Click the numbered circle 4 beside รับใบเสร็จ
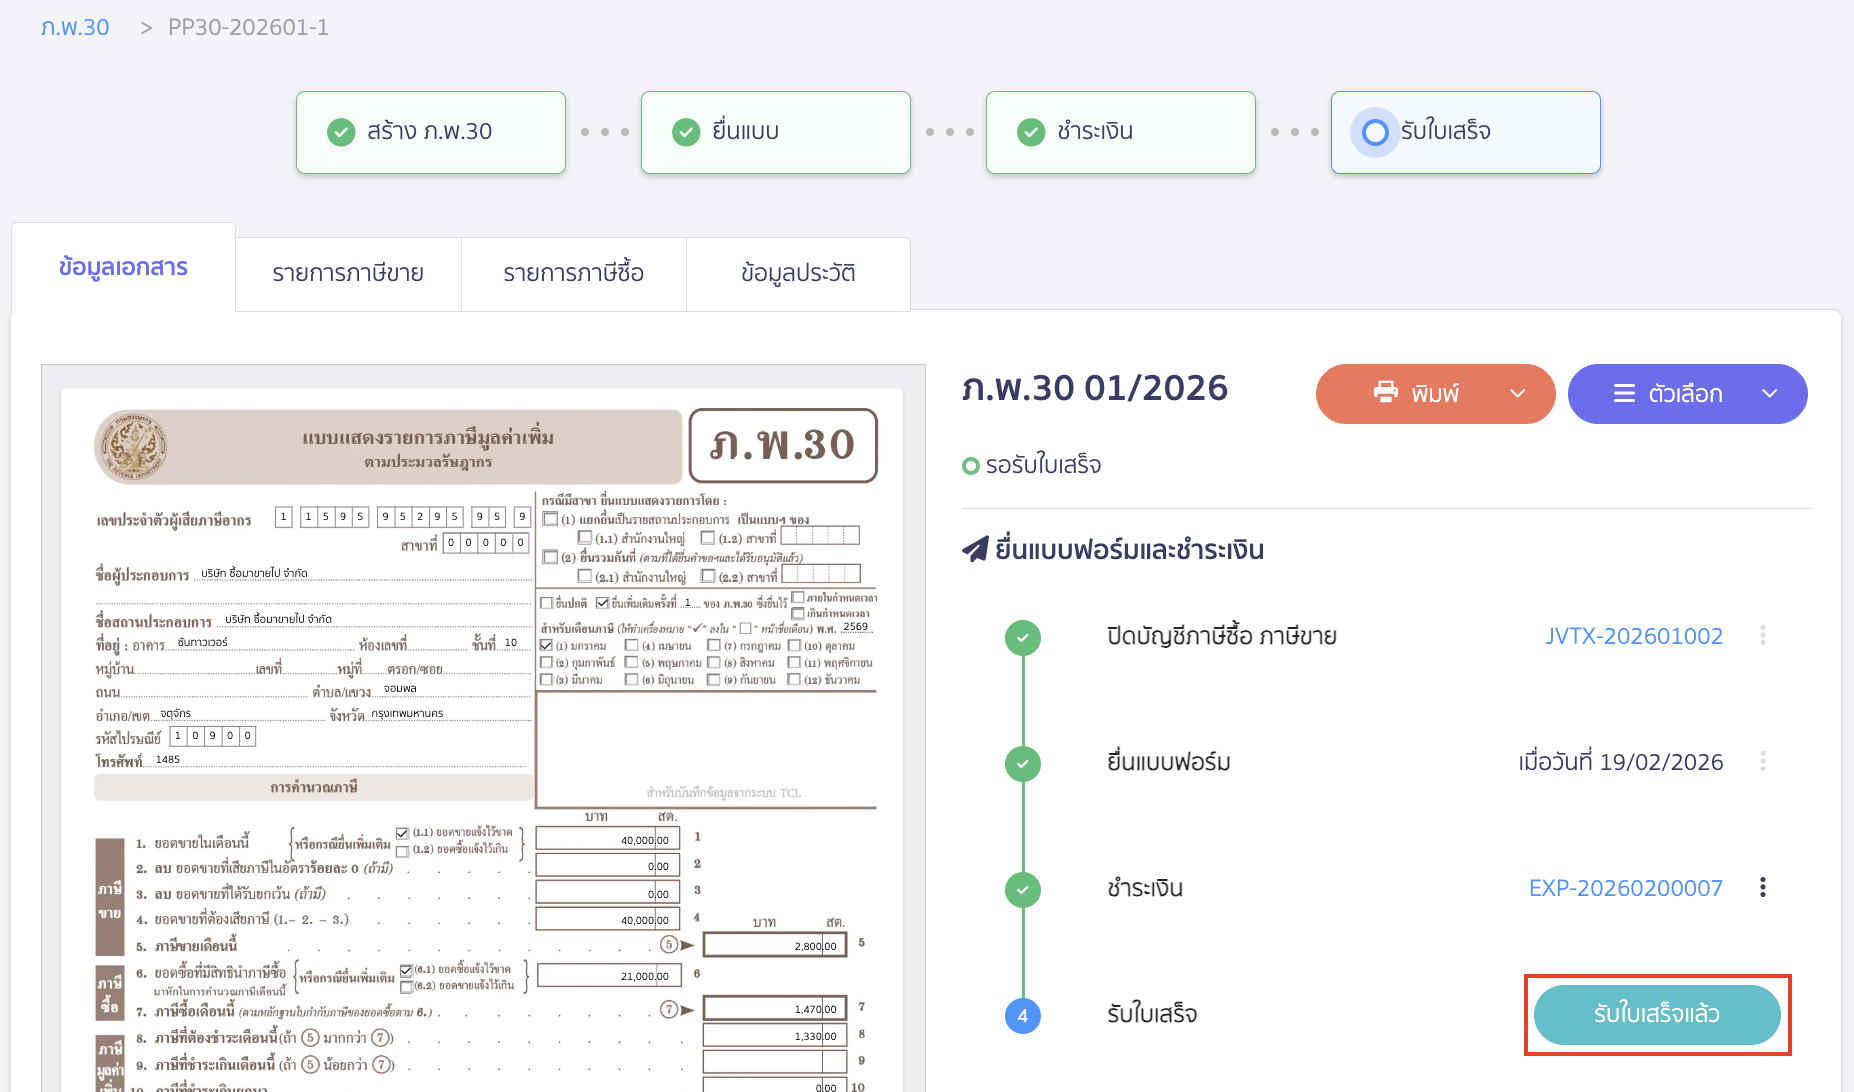This screenshot has height=1092, width=1854. [x=1022, y=1015]
